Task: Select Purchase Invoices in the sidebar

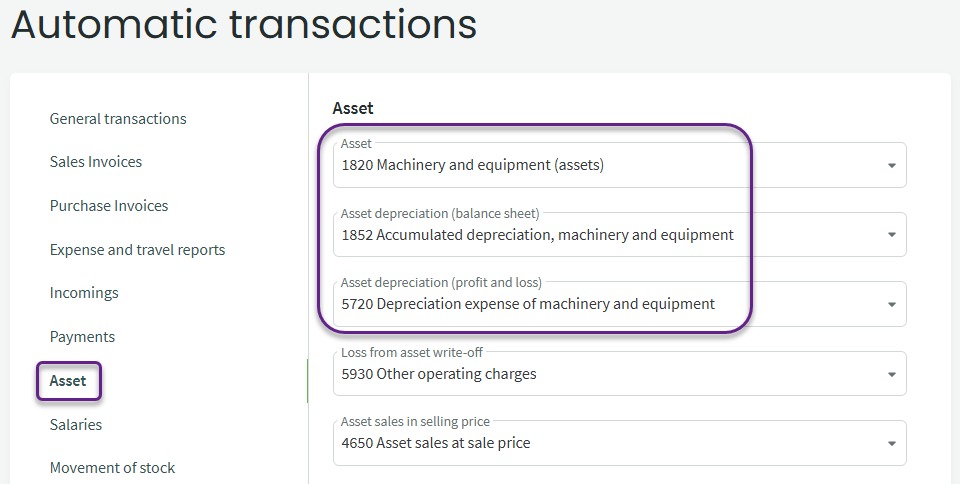Action: (x=109, y=206)
